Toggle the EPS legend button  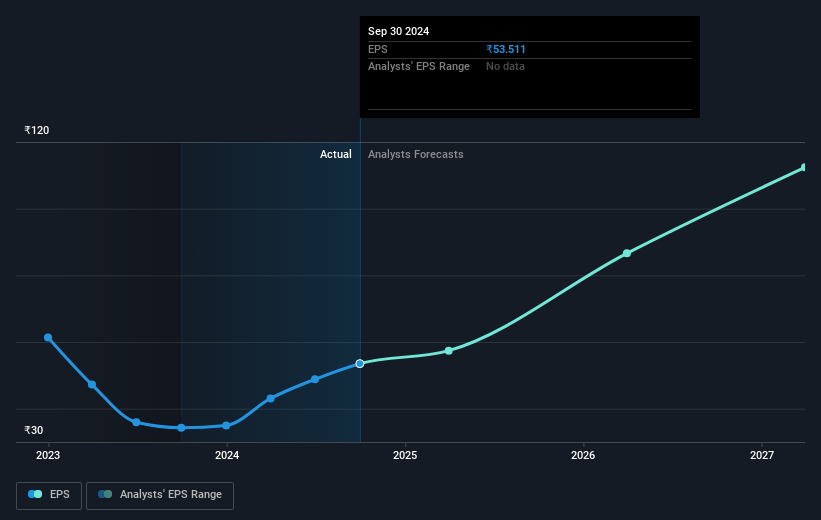tap(49, 495)
